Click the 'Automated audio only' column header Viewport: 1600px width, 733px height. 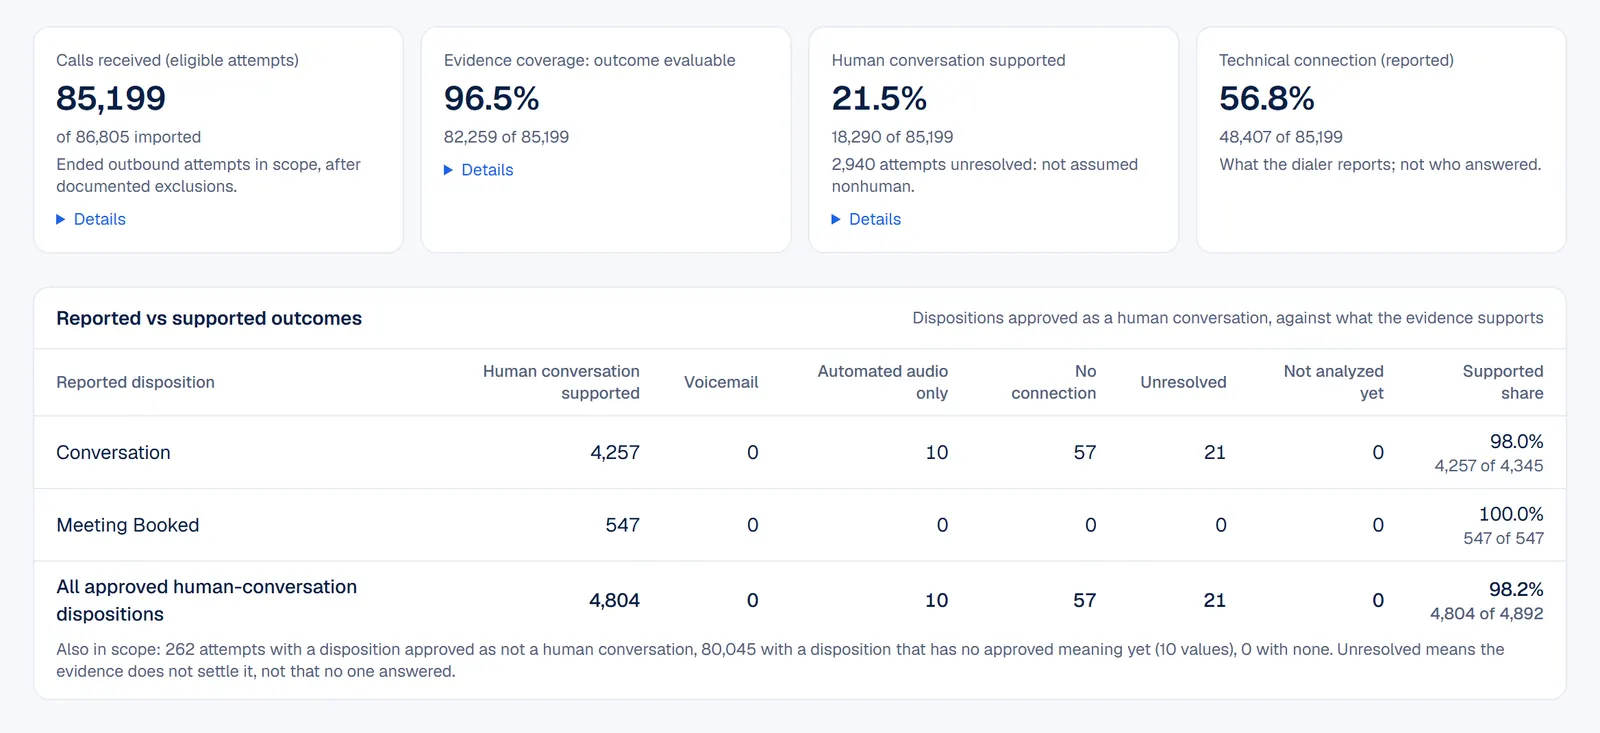coord(883,382)
